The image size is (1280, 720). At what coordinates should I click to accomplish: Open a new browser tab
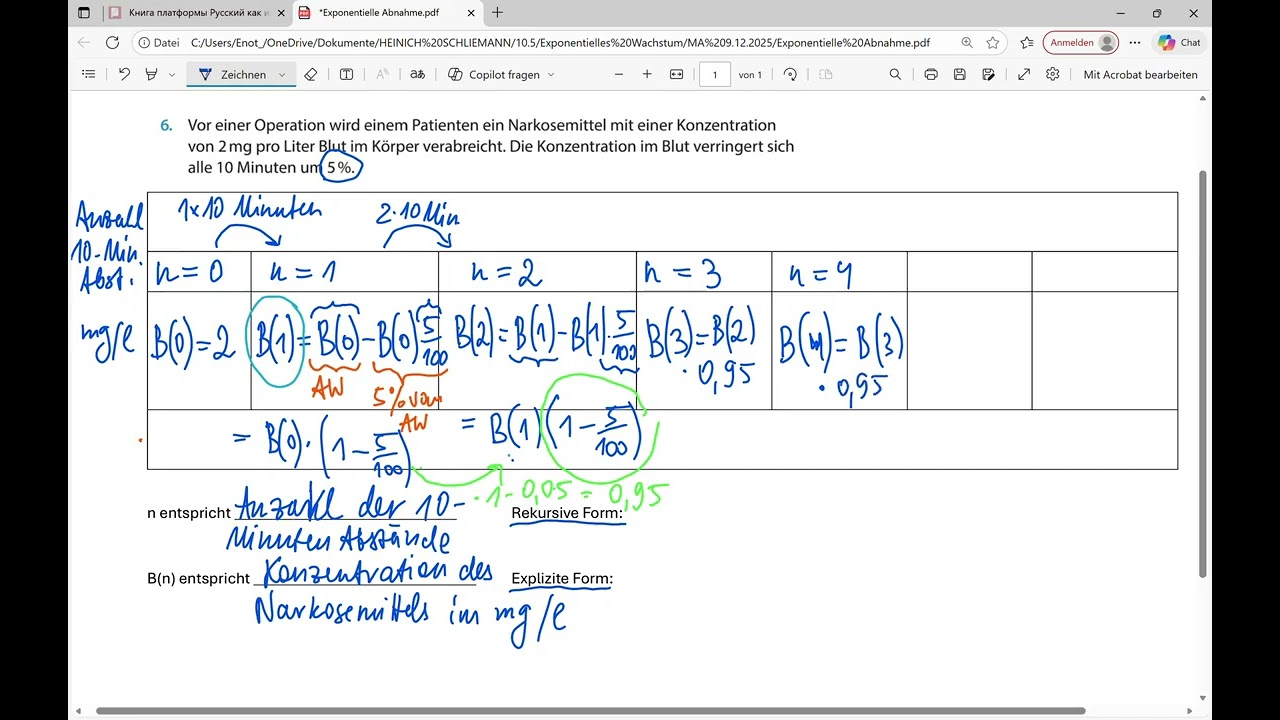pyautogui.click(x=498, y=13)
